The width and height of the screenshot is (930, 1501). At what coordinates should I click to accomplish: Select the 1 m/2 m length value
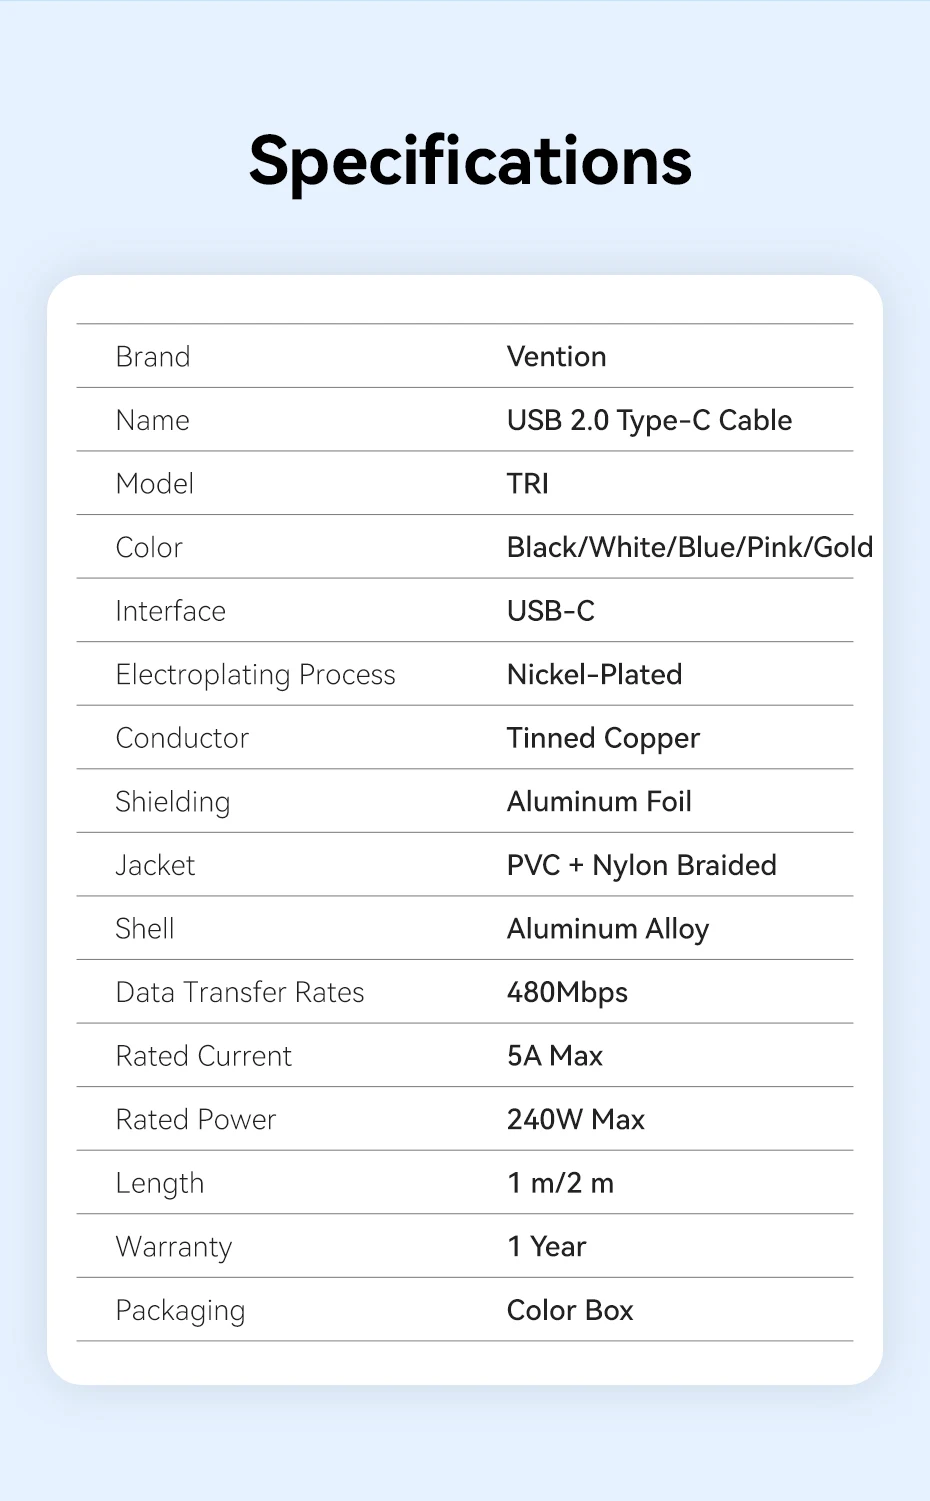pyautogui.click(x=560, y=1183)
